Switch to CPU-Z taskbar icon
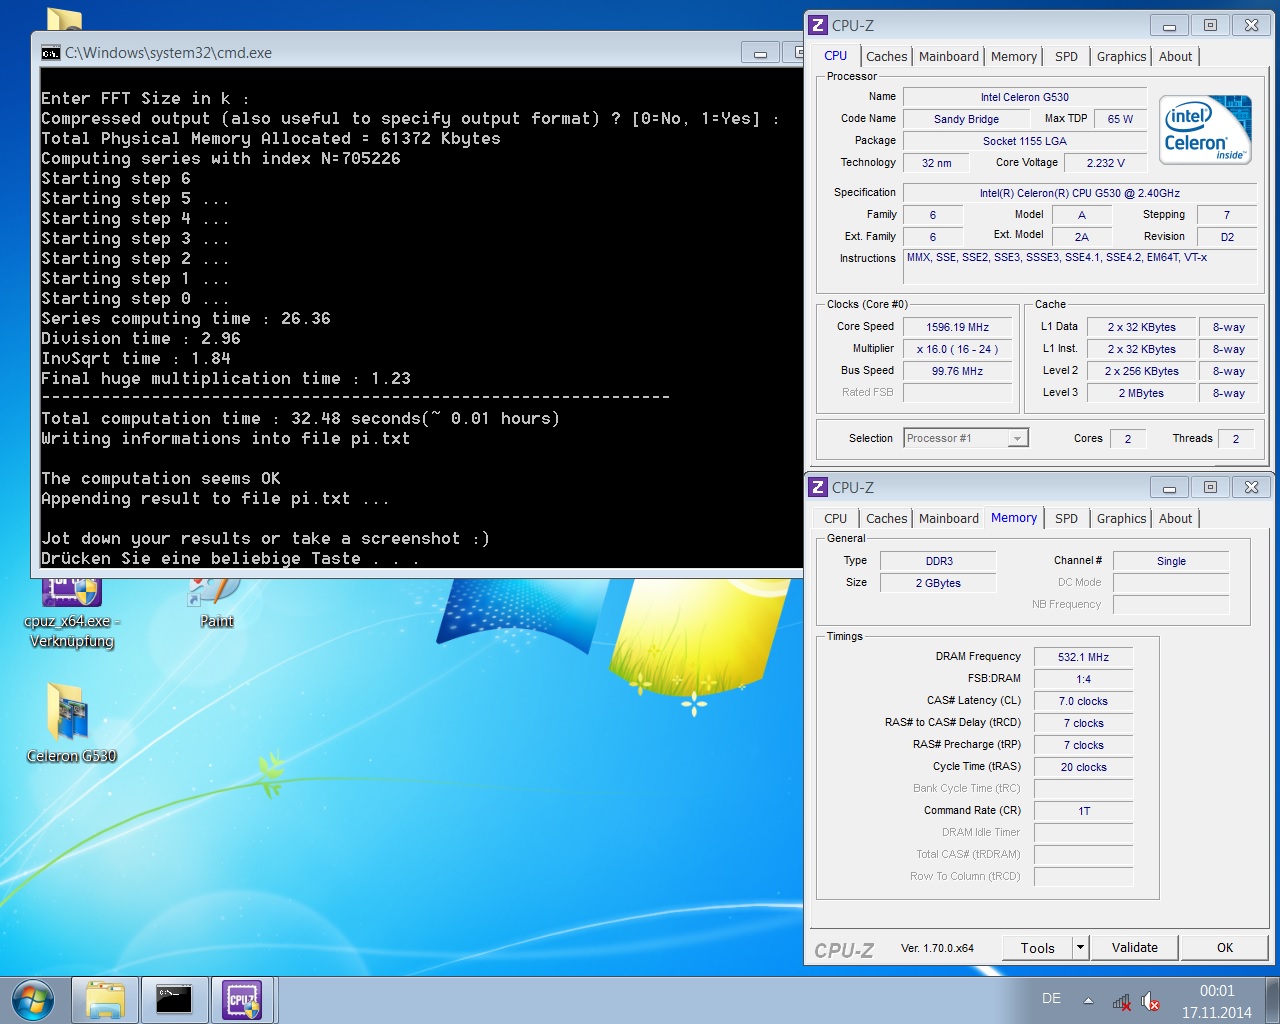The height and width of the screenshot is (1024, 1280). pyautogui.click(x=242, y=1000)
